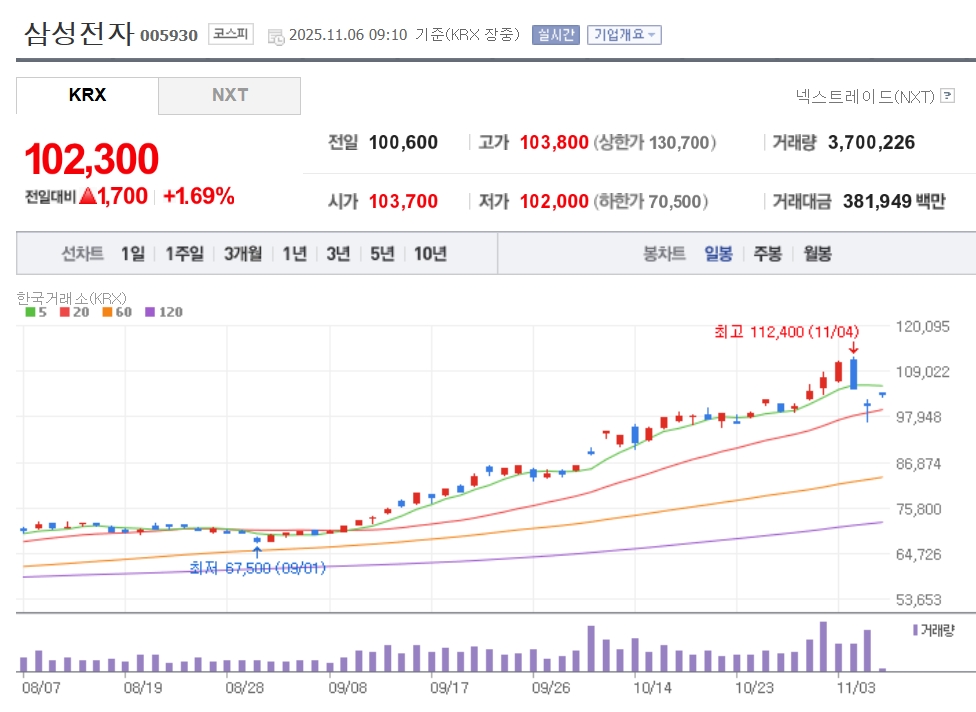976x712 pixels.
Task: Click the red arrow at the 112,400 high
Action: coord(853,348)
